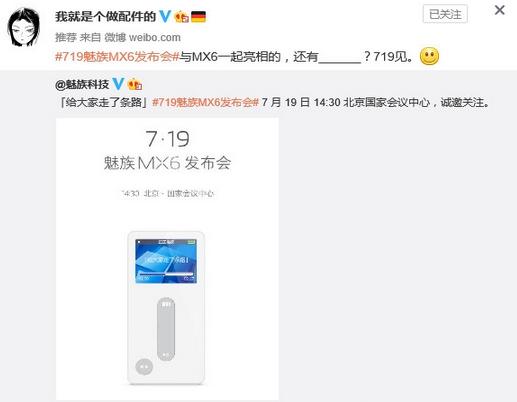The width and height of the screenshot is (517, 402).
Task: Click the blue V badge next to 魅族科技
Action: click(x=118, y=84)
